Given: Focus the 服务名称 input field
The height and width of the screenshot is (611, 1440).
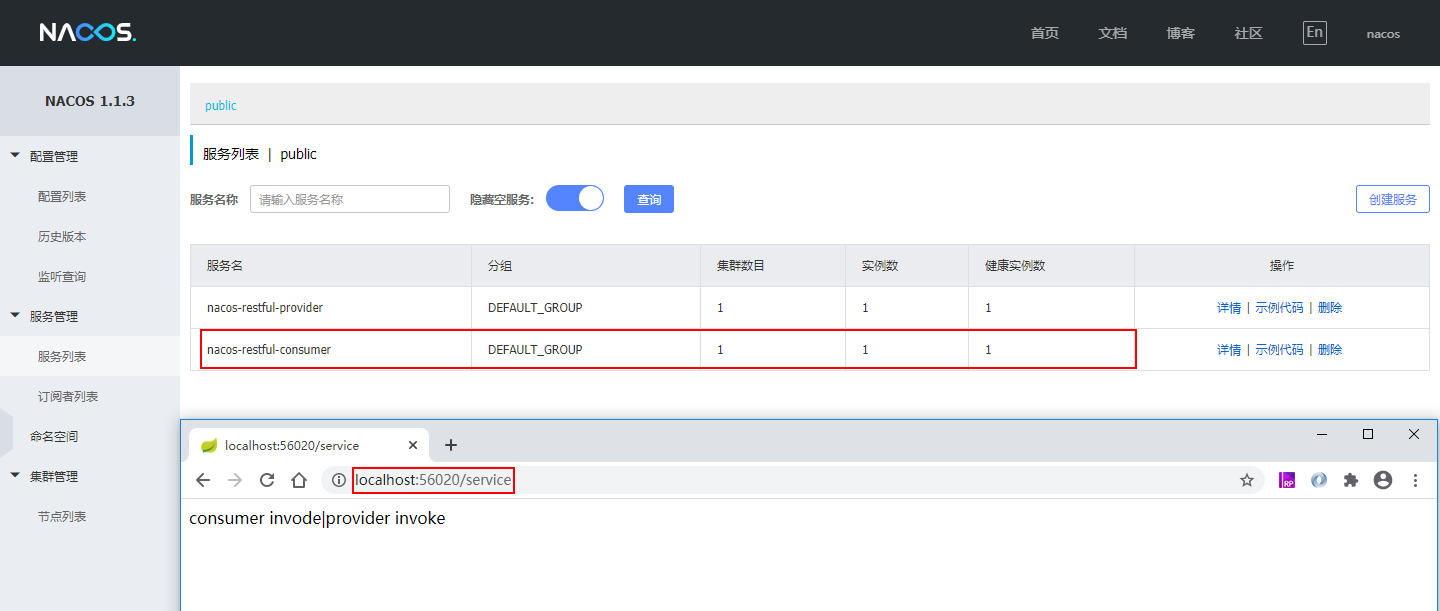Looking at the screenshot, I should pos(350,199).
